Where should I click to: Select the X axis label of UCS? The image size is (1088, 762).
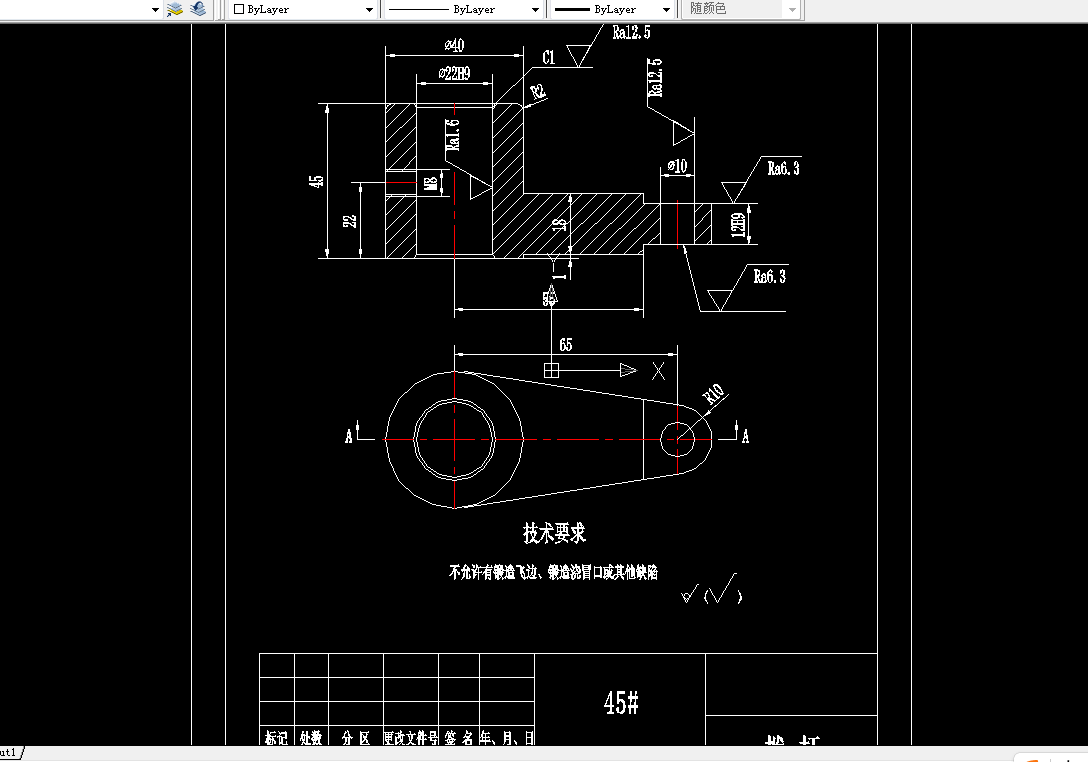pyautogui.click(x=658, y=371)
